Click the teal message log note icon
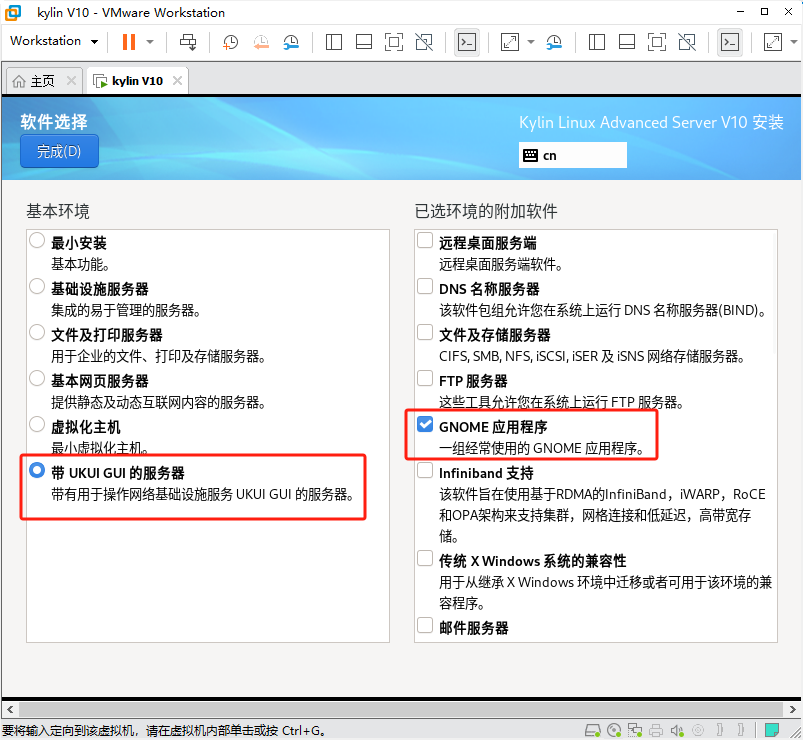This screenshot has width=803, height=740. click(x=772, y=729)
